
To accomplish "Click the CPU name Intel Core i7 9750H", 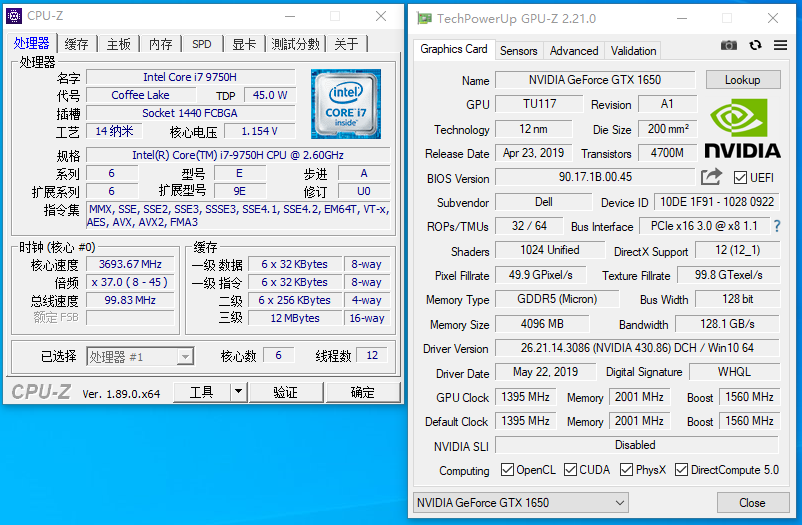I will [190, 77].
